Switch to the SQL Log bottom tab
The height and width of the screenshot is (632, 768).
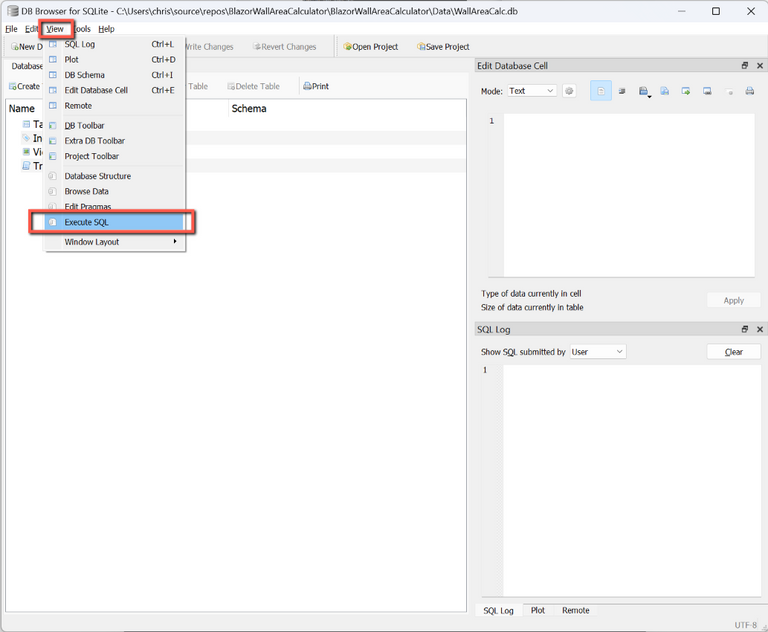(498, 610)
